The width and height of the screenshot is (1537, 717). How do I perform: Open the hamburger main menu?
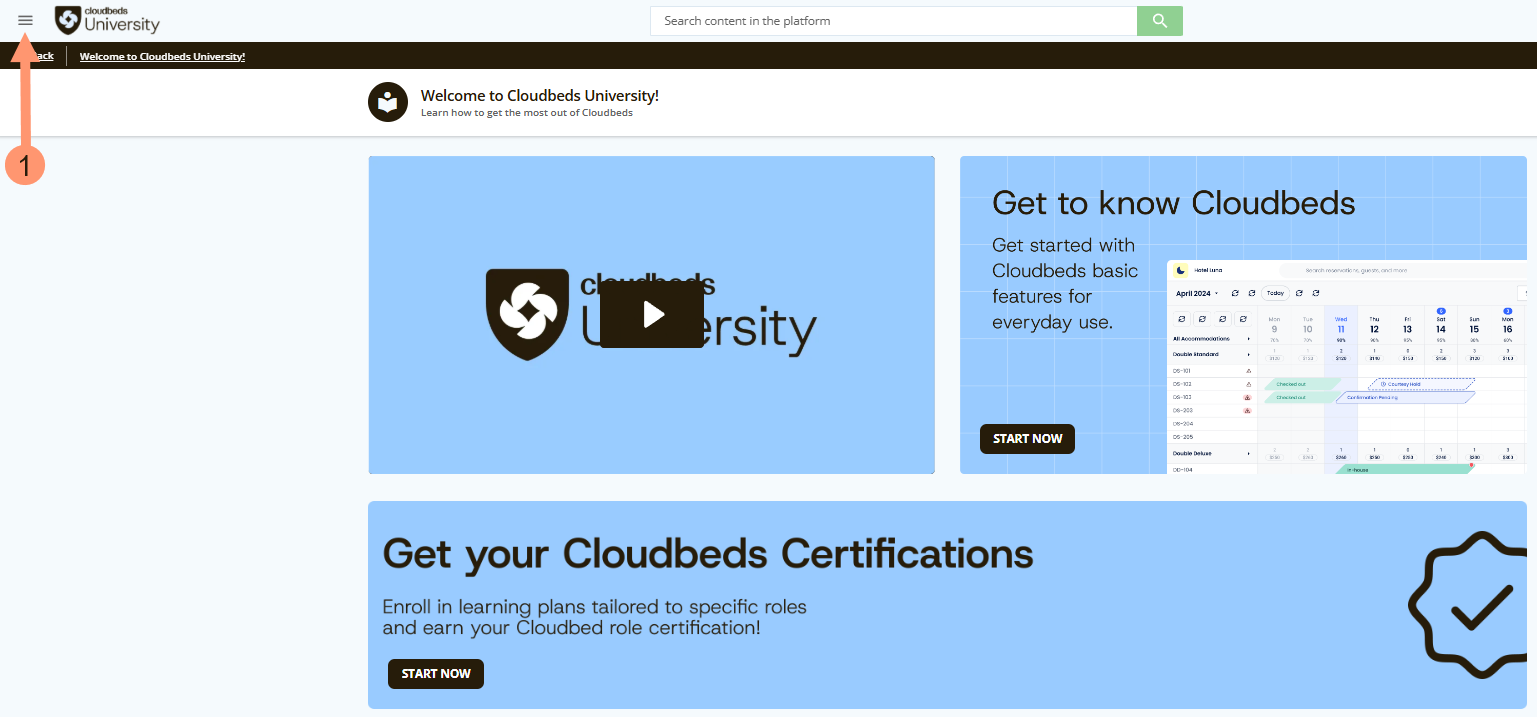25,20
